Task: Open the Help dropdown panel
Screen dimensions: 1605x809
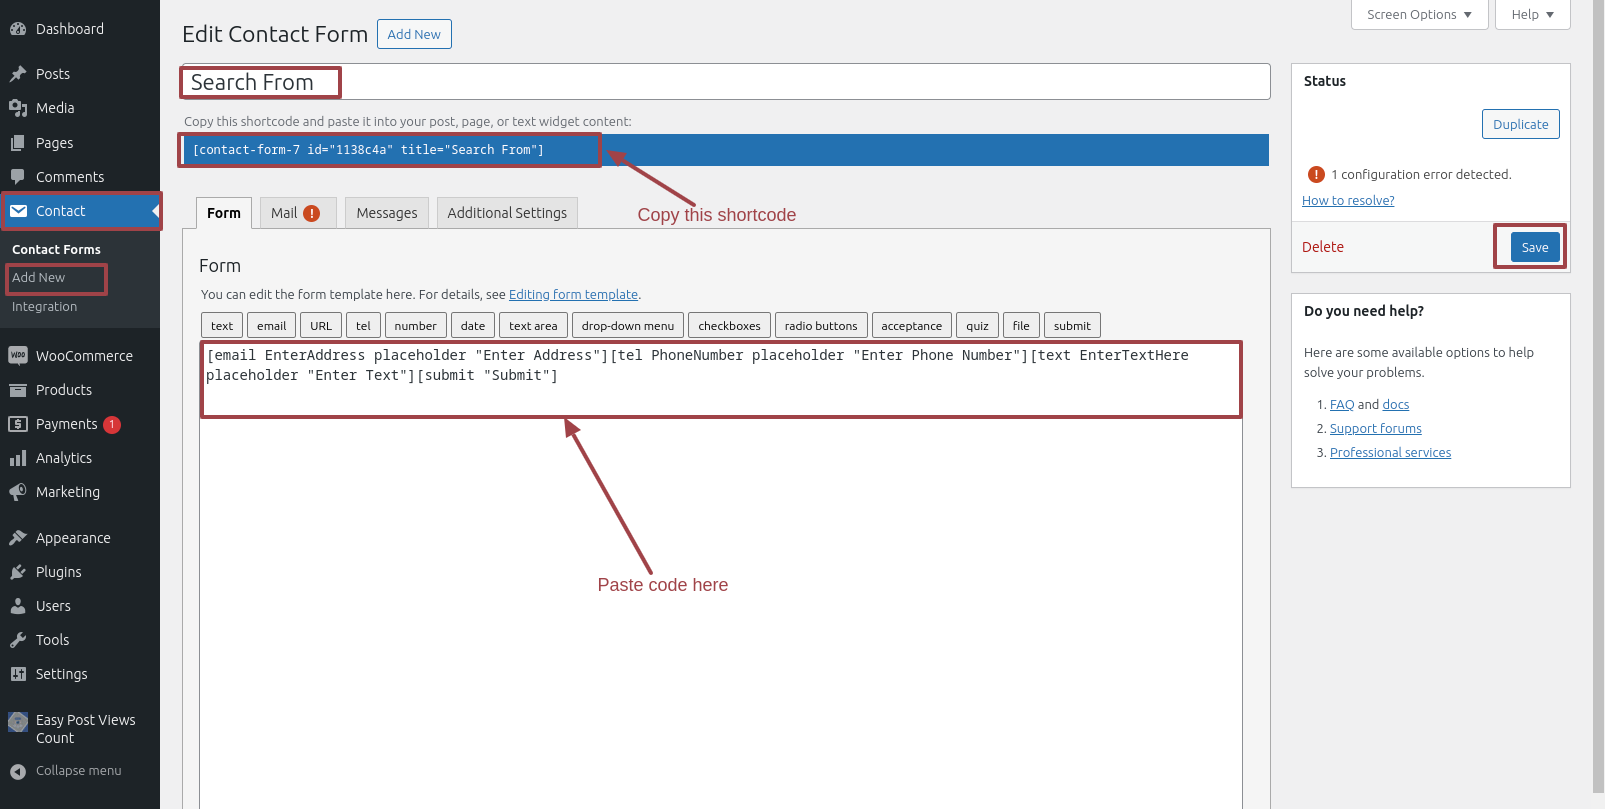Action: click(x=1532, y=15)
